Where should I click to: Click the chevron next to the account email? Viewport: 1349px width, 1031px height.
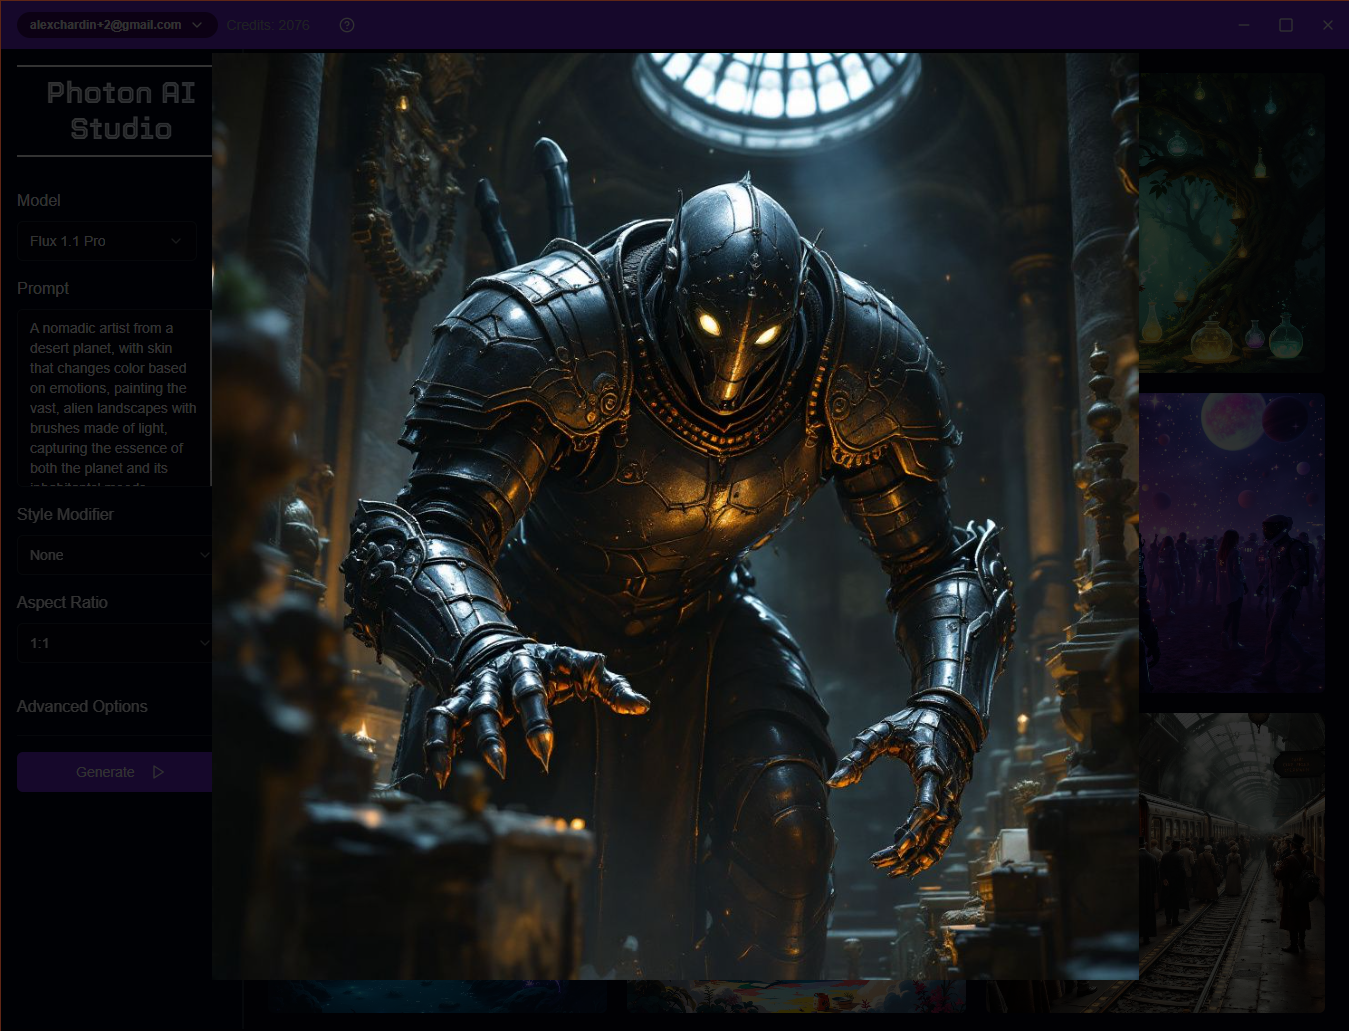197,25
